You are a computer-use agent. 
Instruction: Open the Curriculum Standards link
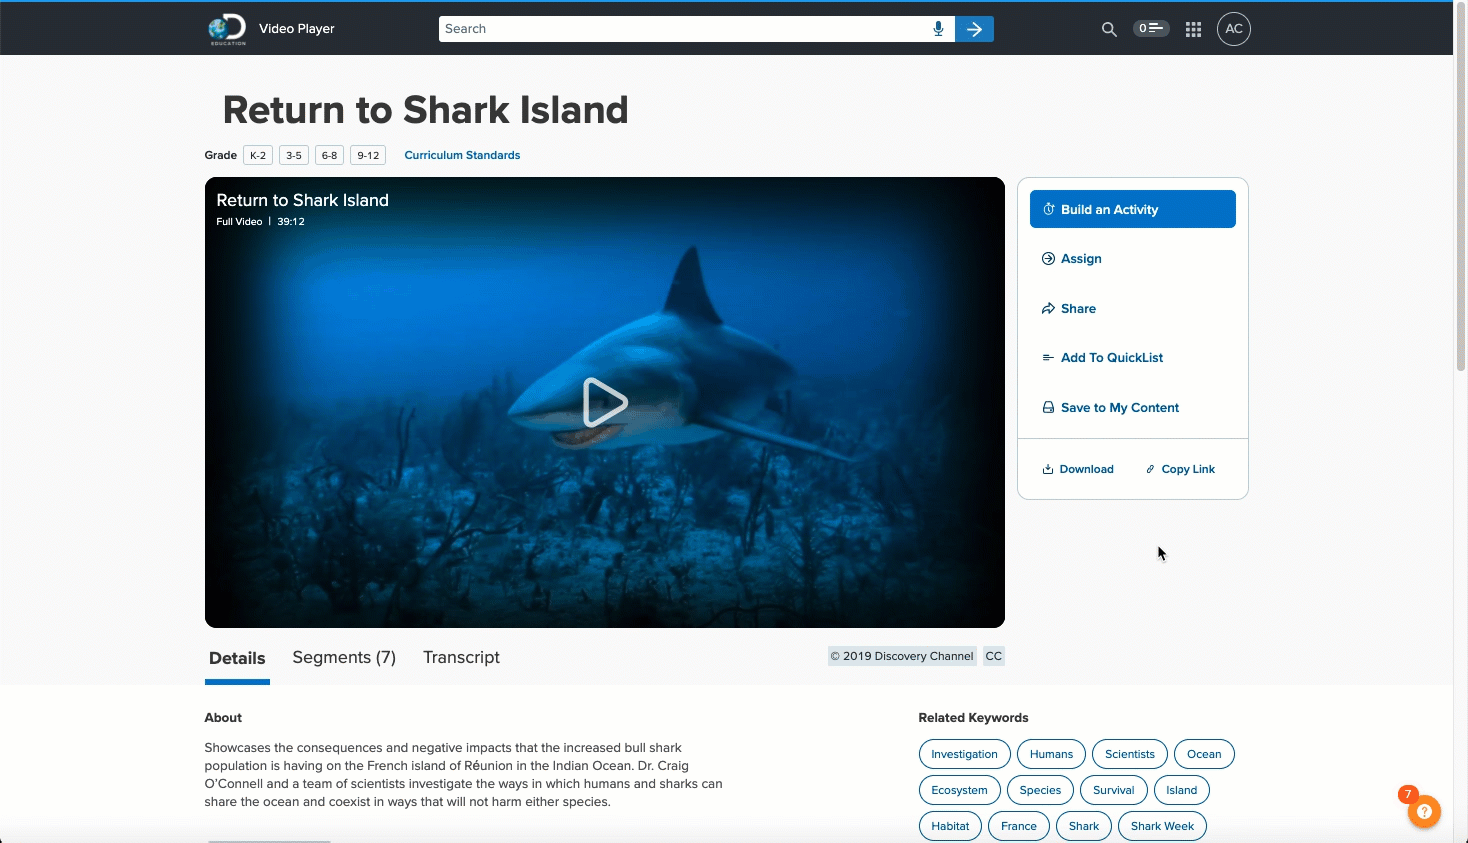tap(462, 155)
